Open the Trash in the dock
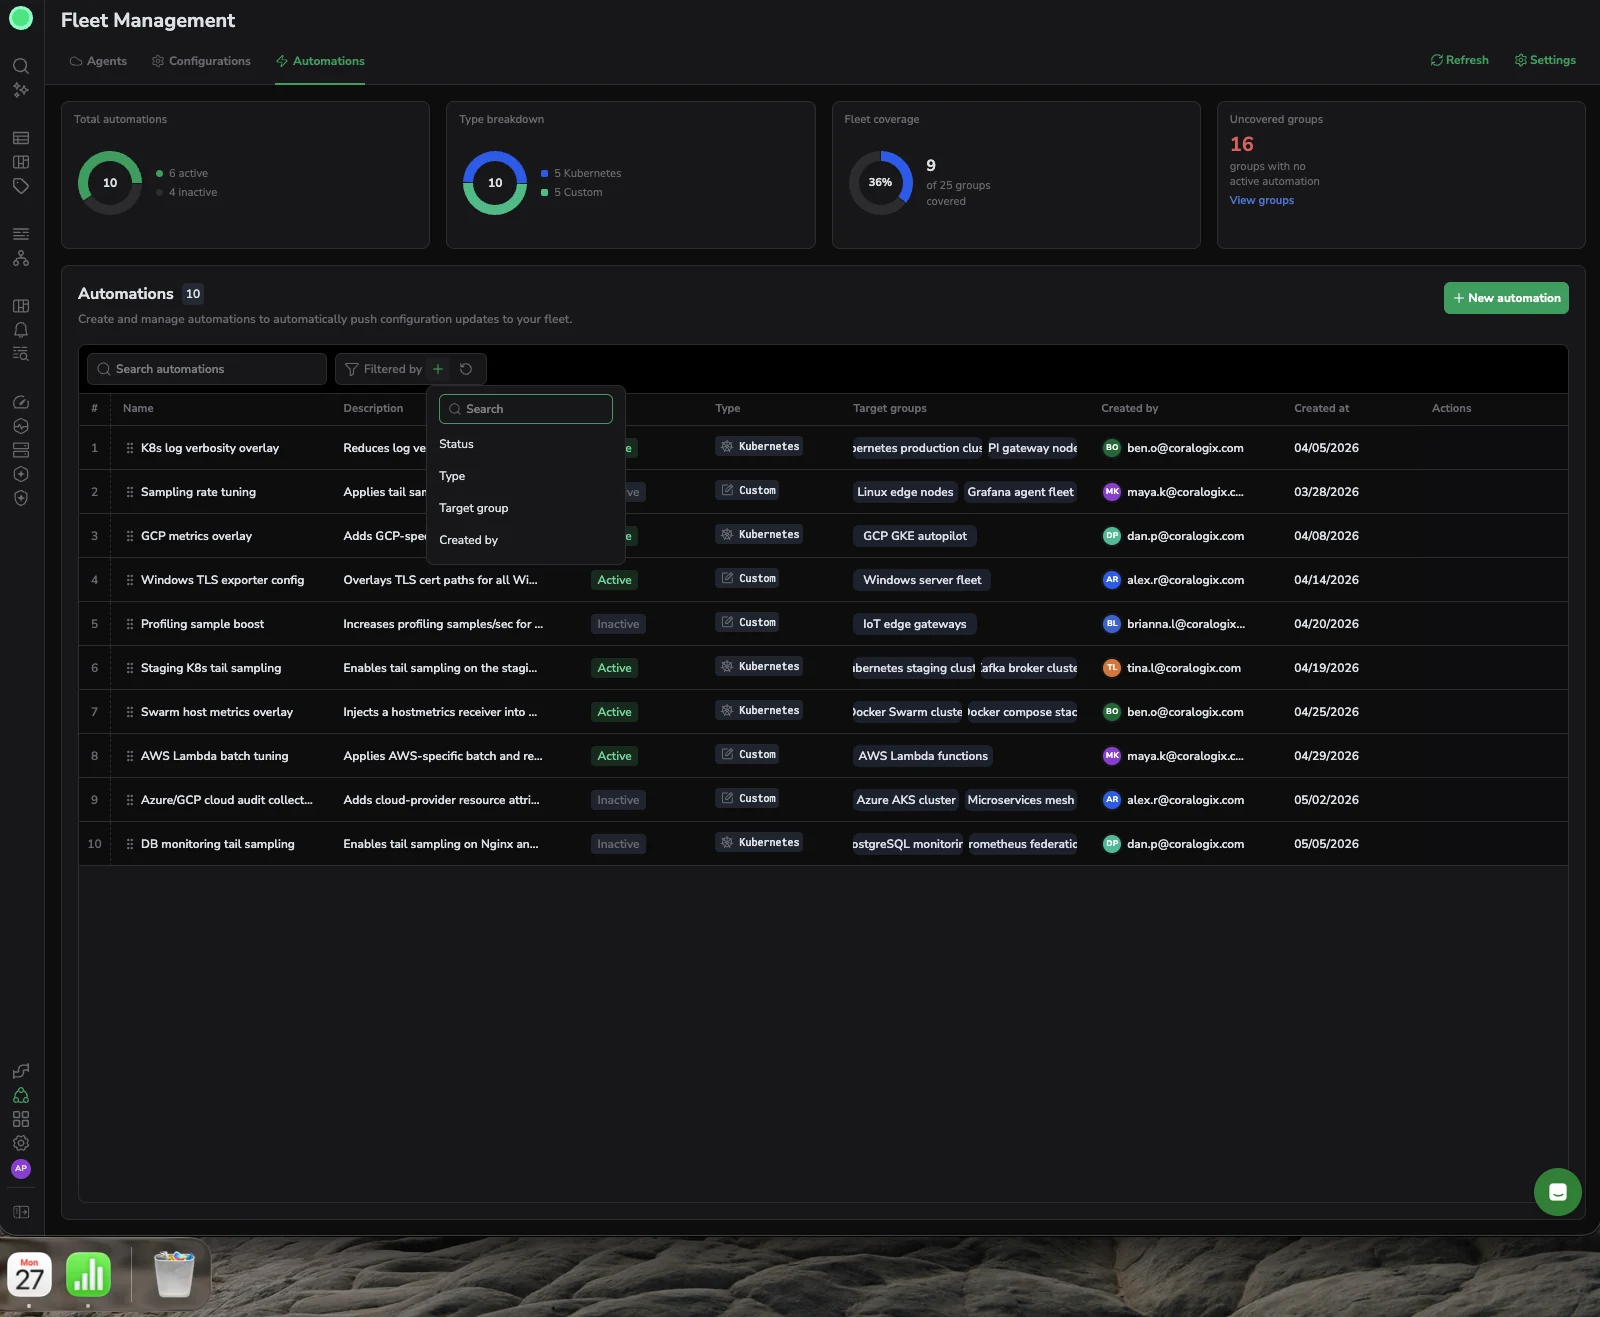Image resolution: width=1600 pixels, height=1317 pixels. 174,1275
